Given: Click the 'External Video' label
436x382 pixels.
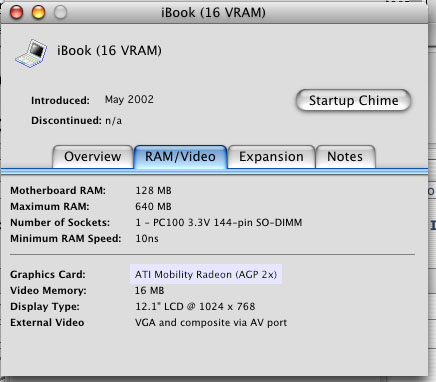Looking at the screenshot, I should (x=47, y=323).
